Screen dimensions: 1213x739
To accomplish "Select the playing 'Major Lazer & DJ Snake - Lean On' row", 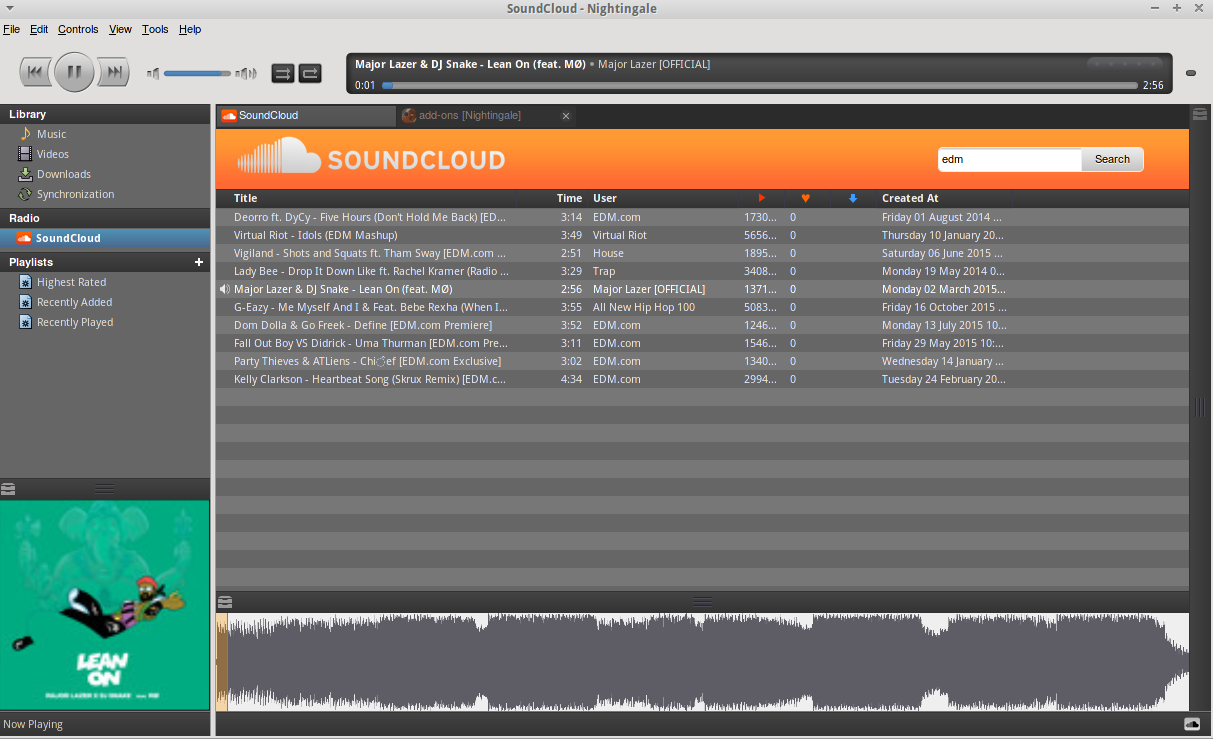I will (702, 289).
